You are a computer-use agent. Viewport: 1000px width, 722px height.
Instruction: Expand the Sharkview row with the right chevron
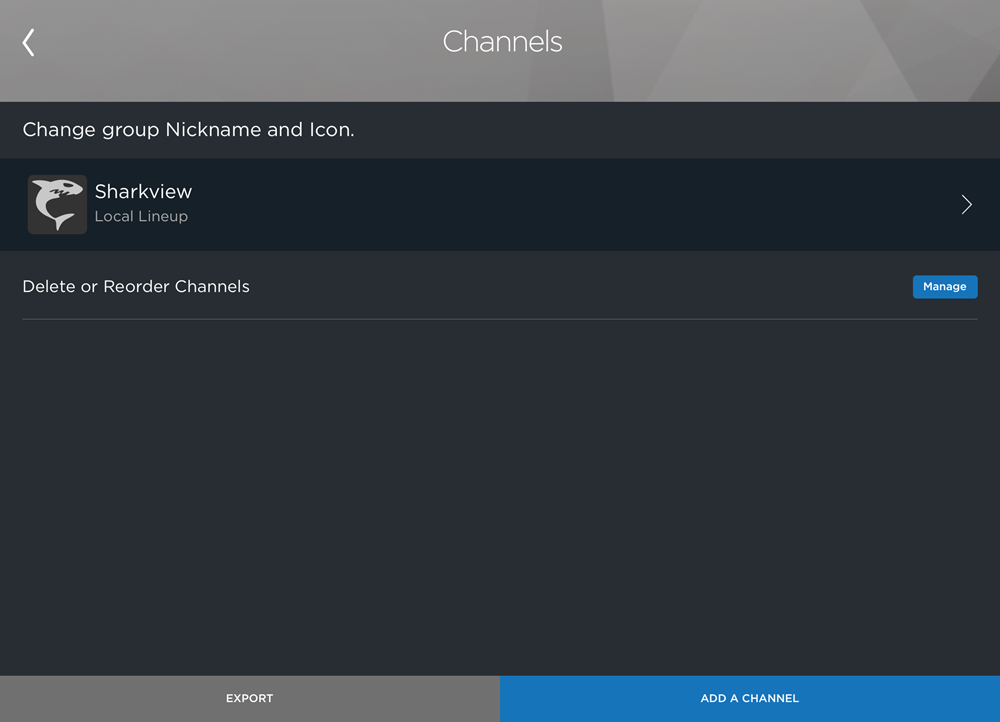click(966, 204)
